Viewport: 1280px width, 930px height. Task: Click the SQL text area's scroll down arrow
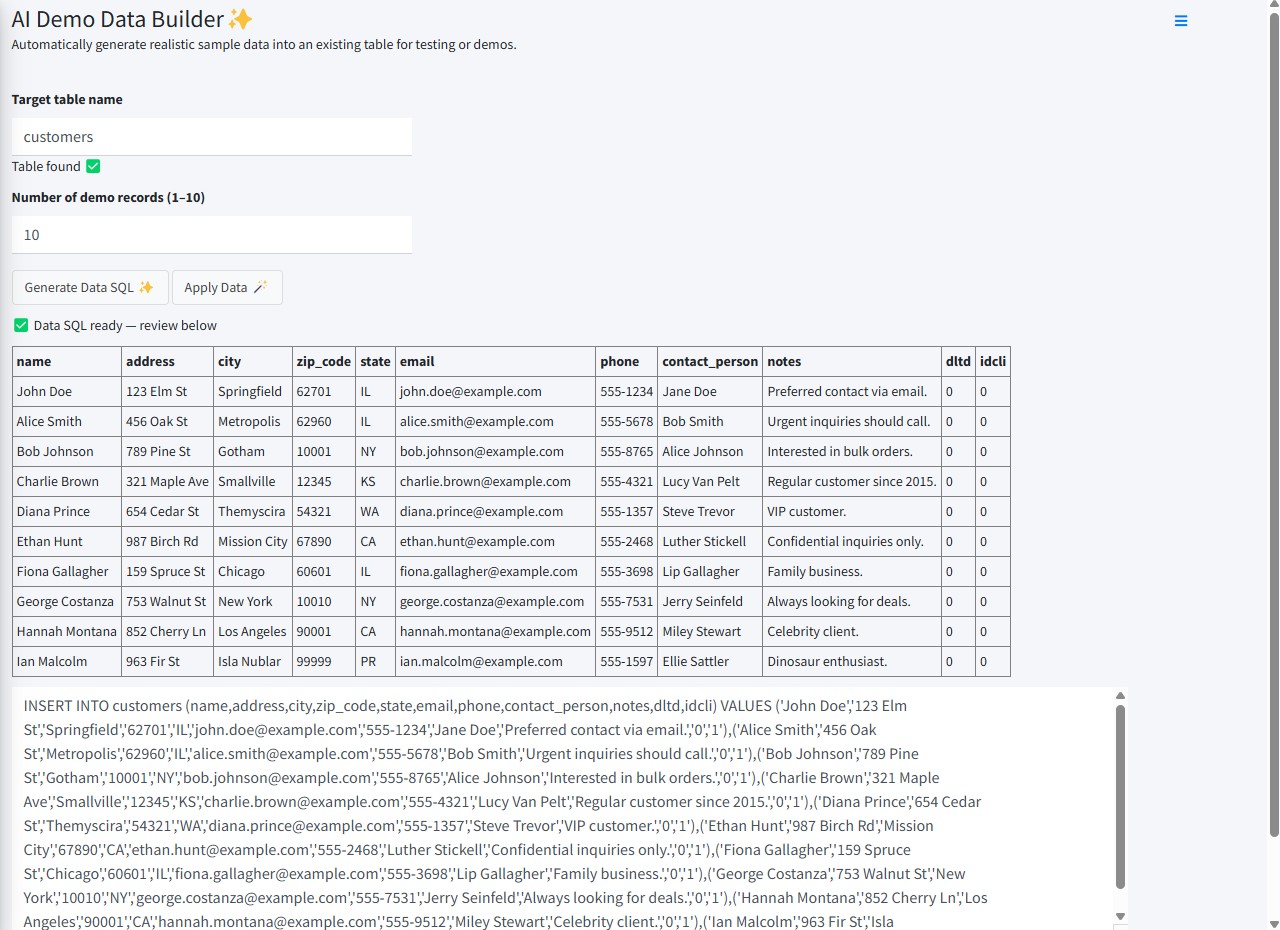pyautogui.click(x=1120, y=916)
